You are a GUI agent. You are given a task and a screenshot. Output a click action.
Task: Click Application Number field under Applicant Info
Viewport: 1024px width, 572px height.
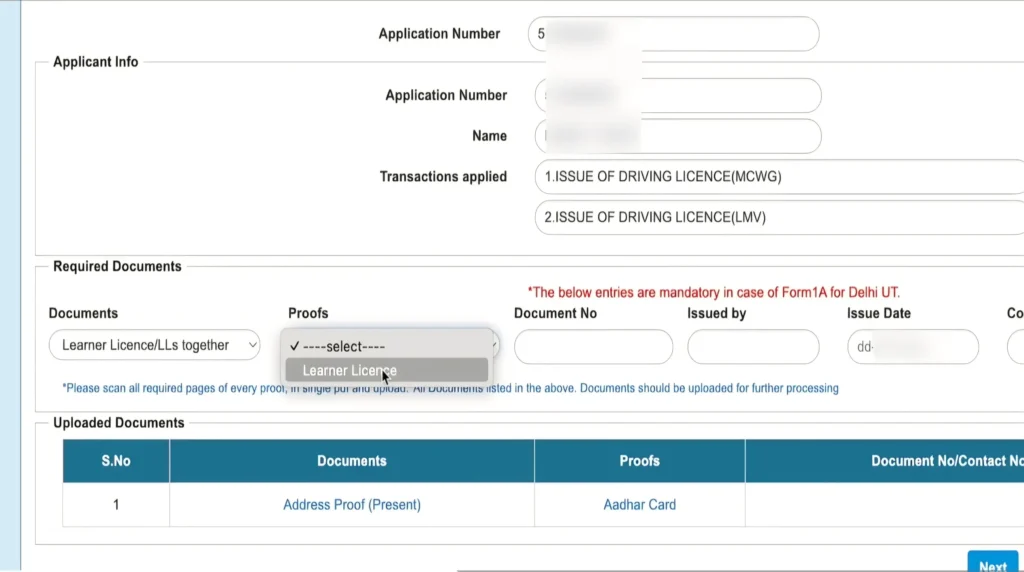677,96
